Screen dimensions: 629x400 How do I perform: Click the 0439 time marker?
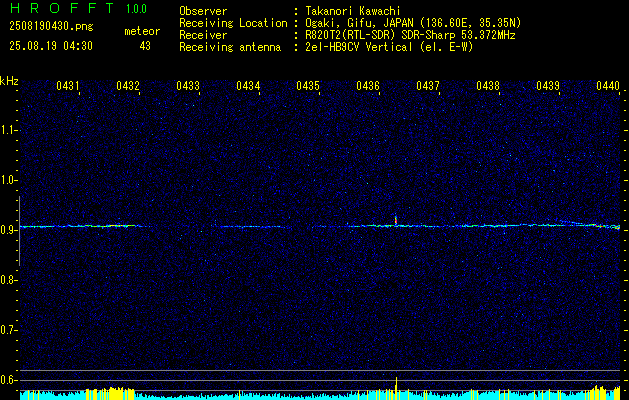tap(548, 85)
